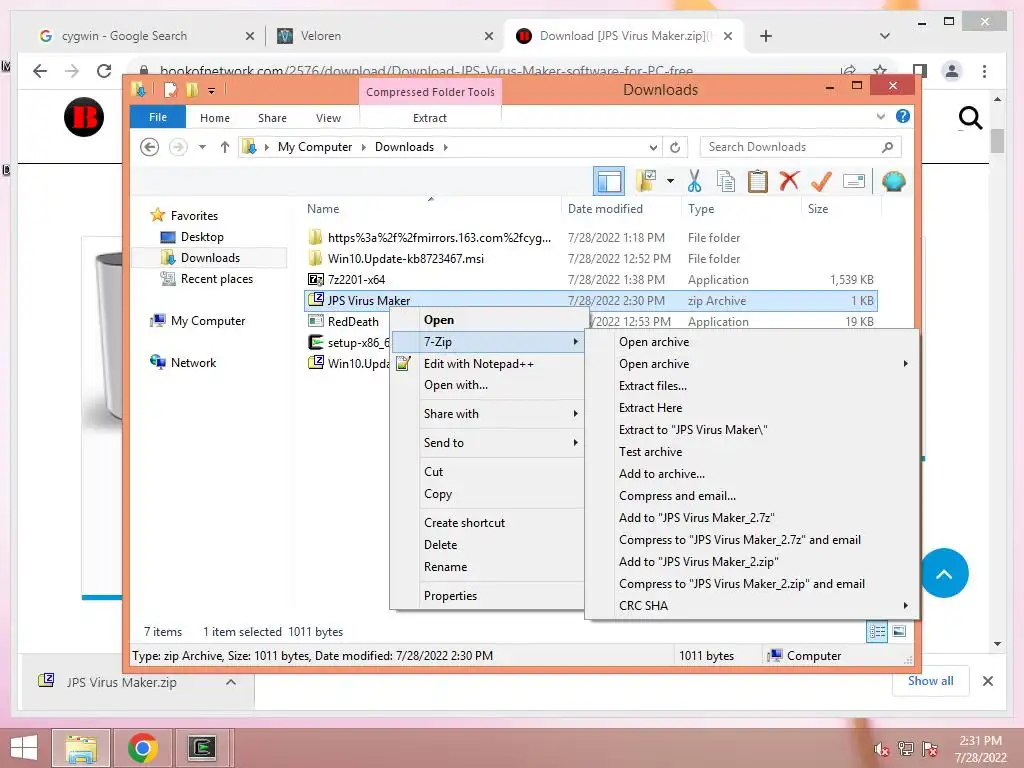Image resolution: width=1024 pixels, height=768 pixels.
Task: Expand the Explorer ribbon chevron
Action: 880,117
